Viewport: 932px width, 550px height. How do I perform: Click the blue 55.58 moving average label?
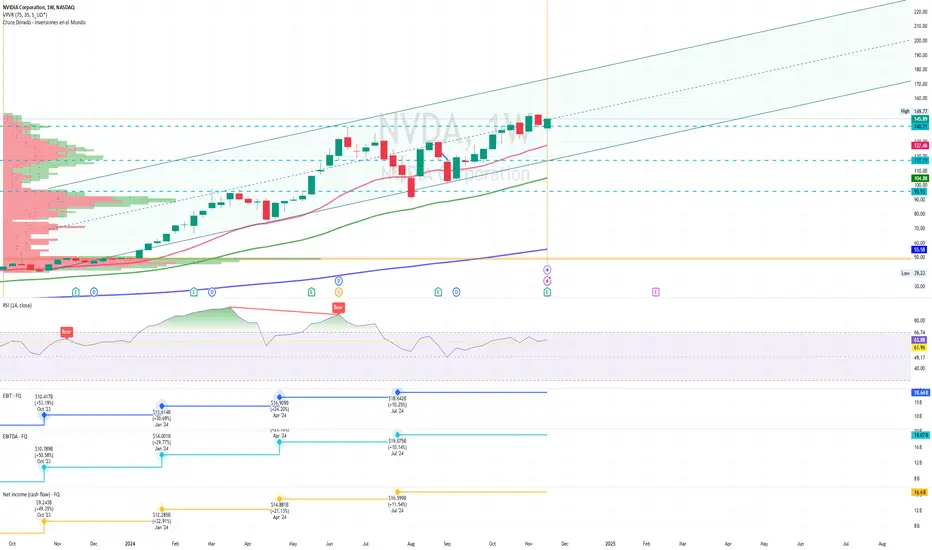pos(920,250)
